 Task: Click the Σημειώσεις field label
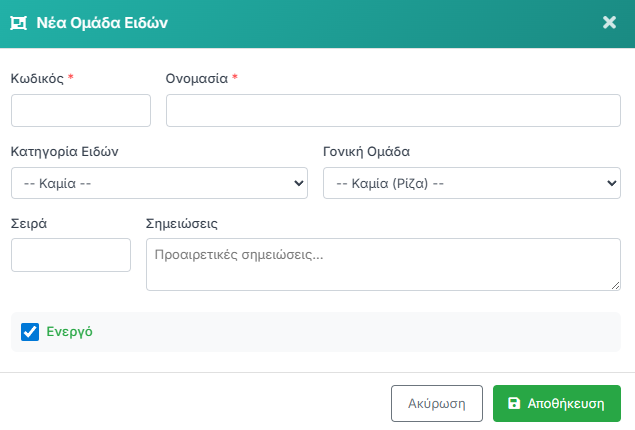(x=182, y=223)
